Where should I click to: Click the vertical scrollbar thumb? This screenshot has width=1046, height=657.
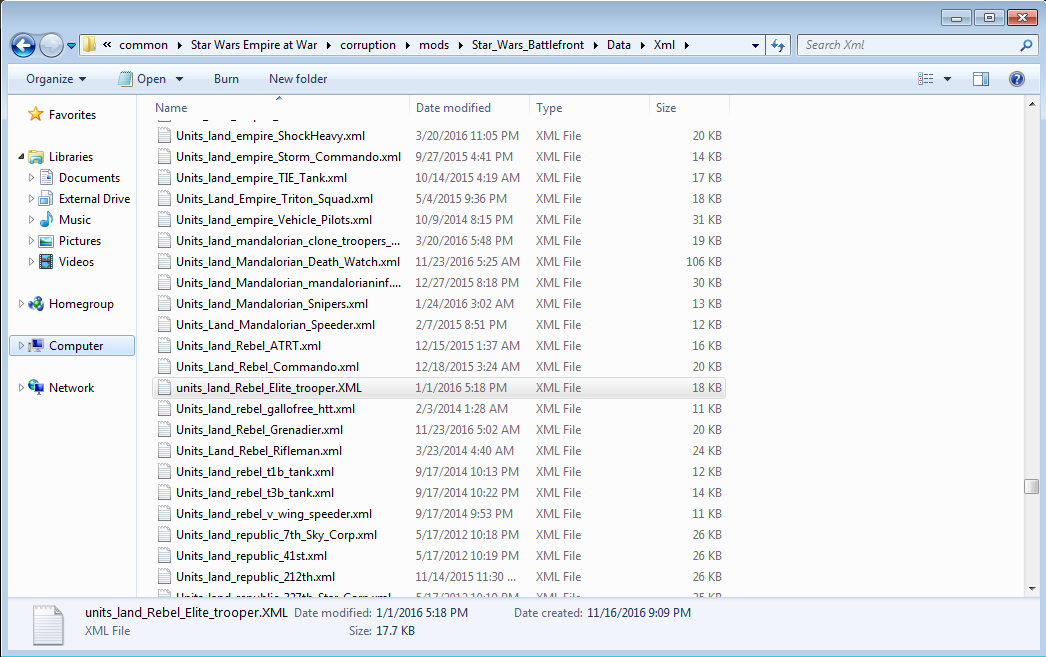coord(1031,486)
